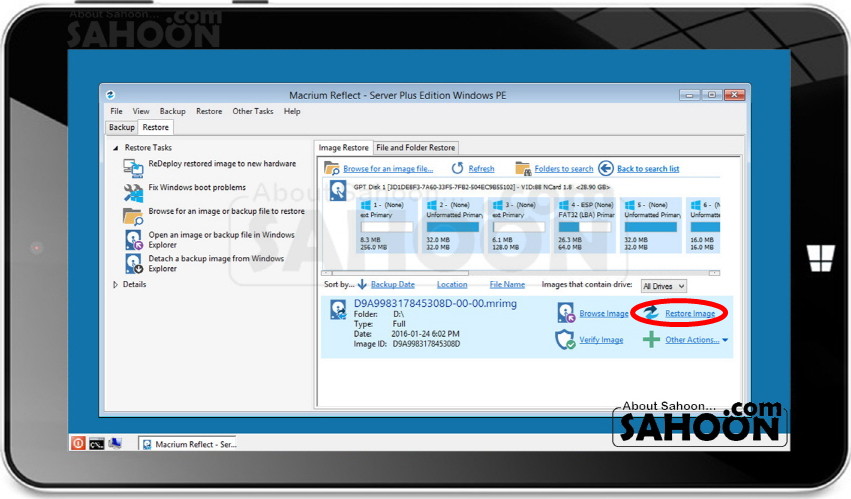Switch to File and Folder Restore tab
Screen dimensions: 851x499
416,148
